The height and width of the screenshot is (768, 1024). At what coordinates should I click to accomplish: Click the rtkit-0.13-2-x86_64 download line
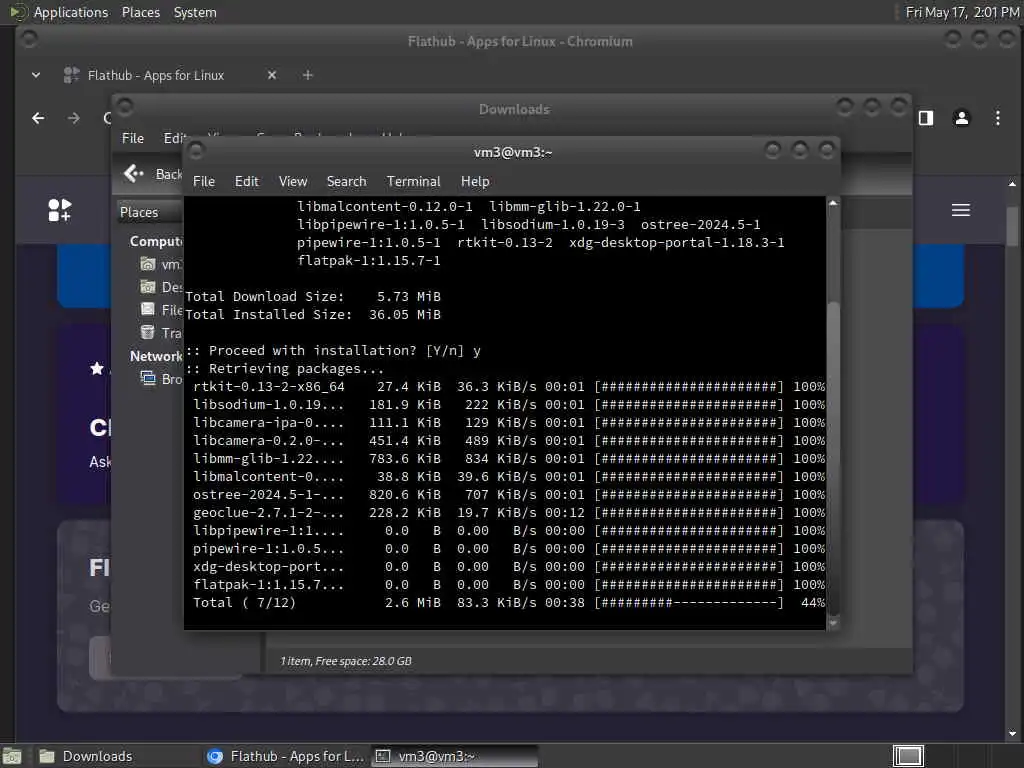pyautogui.click(x=508, y=387)
